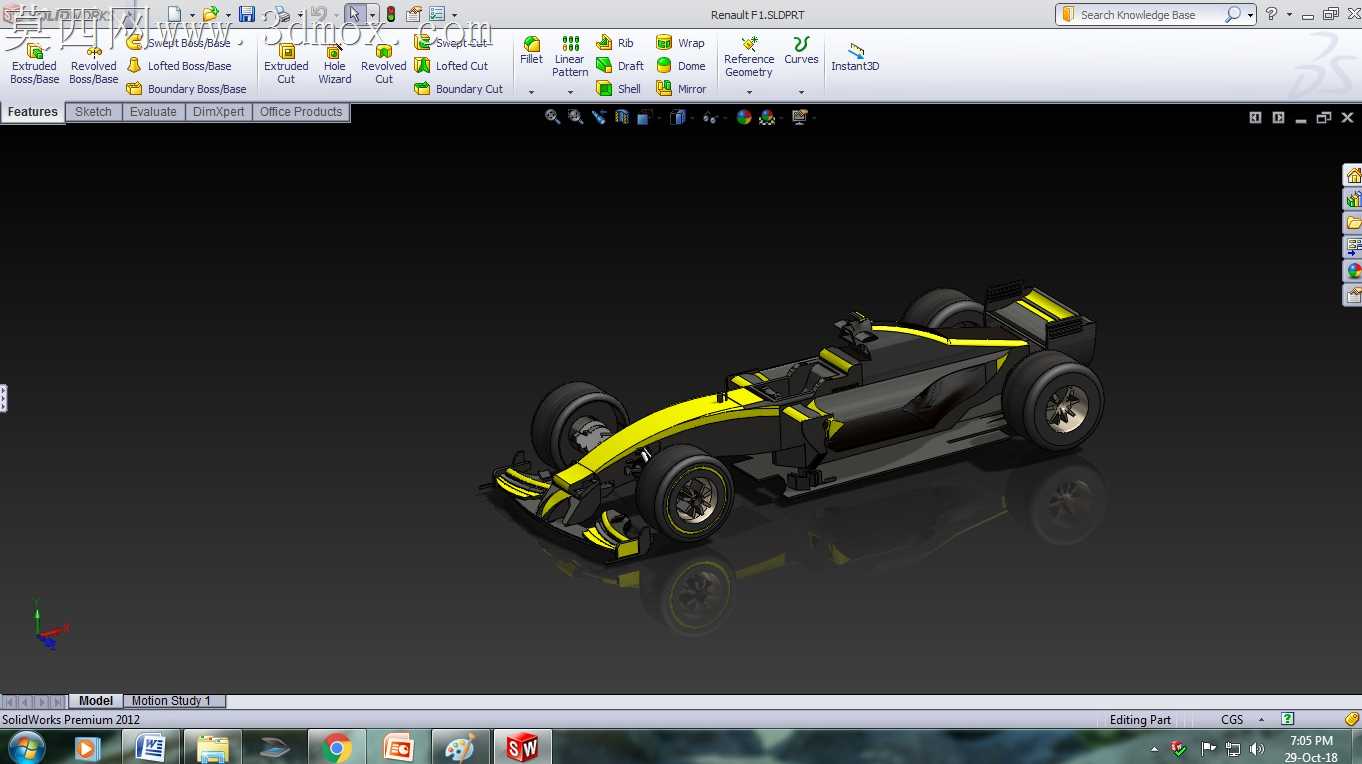Viewport: 1362px width, 764px height.
Task: Open Reference Geometry tools
Action: [x=749, y=57]
